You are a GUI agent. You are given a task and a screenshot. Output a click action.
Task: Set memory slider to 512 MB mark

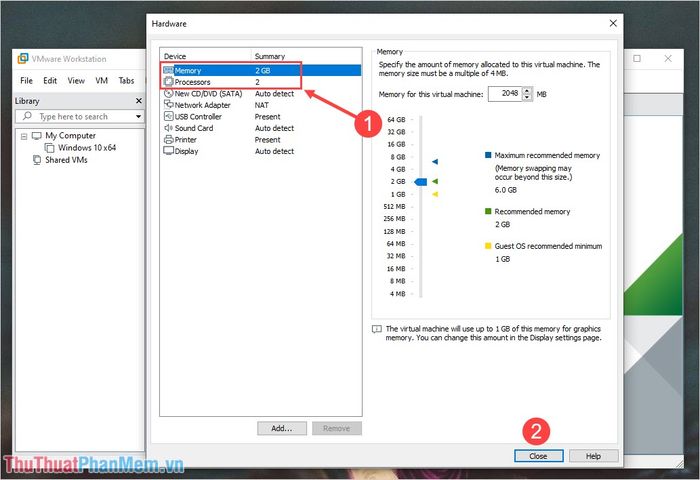[421, 207]
